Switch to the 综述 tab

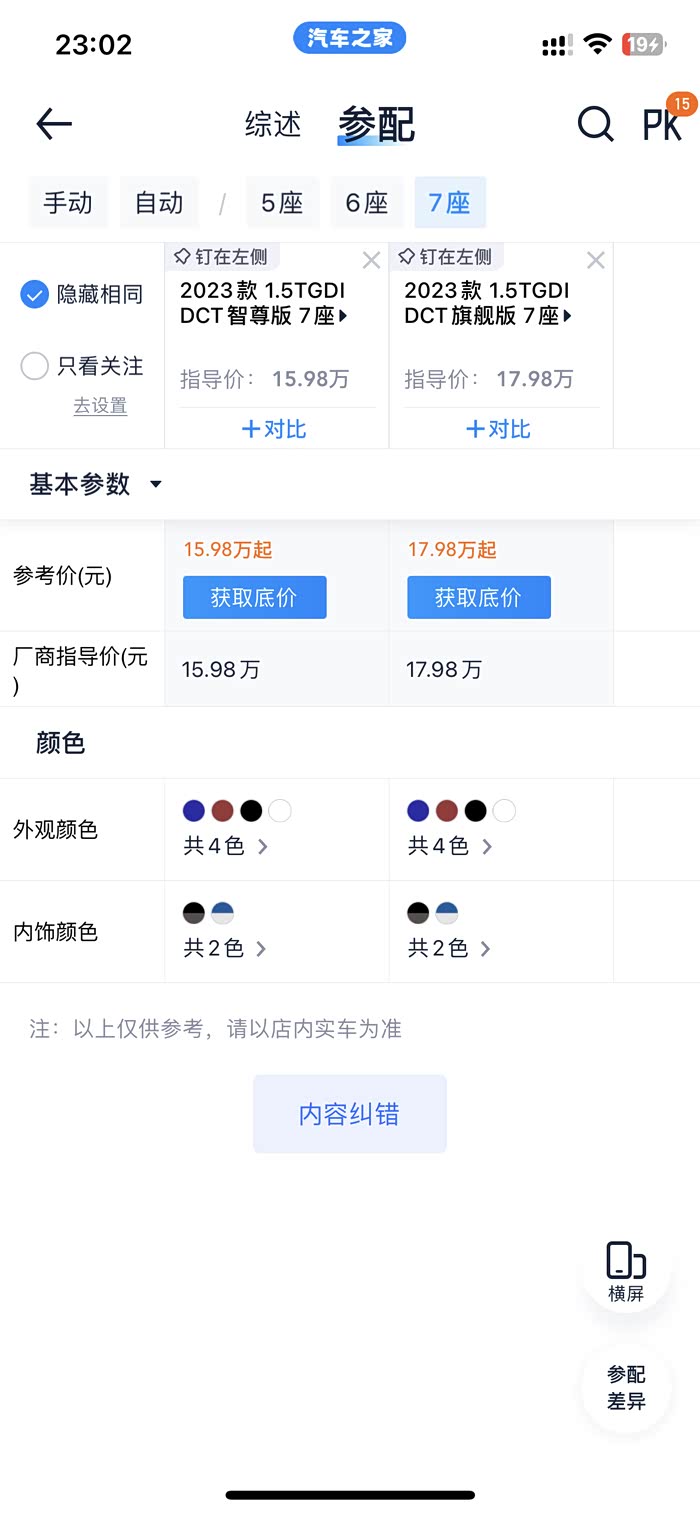273,124
